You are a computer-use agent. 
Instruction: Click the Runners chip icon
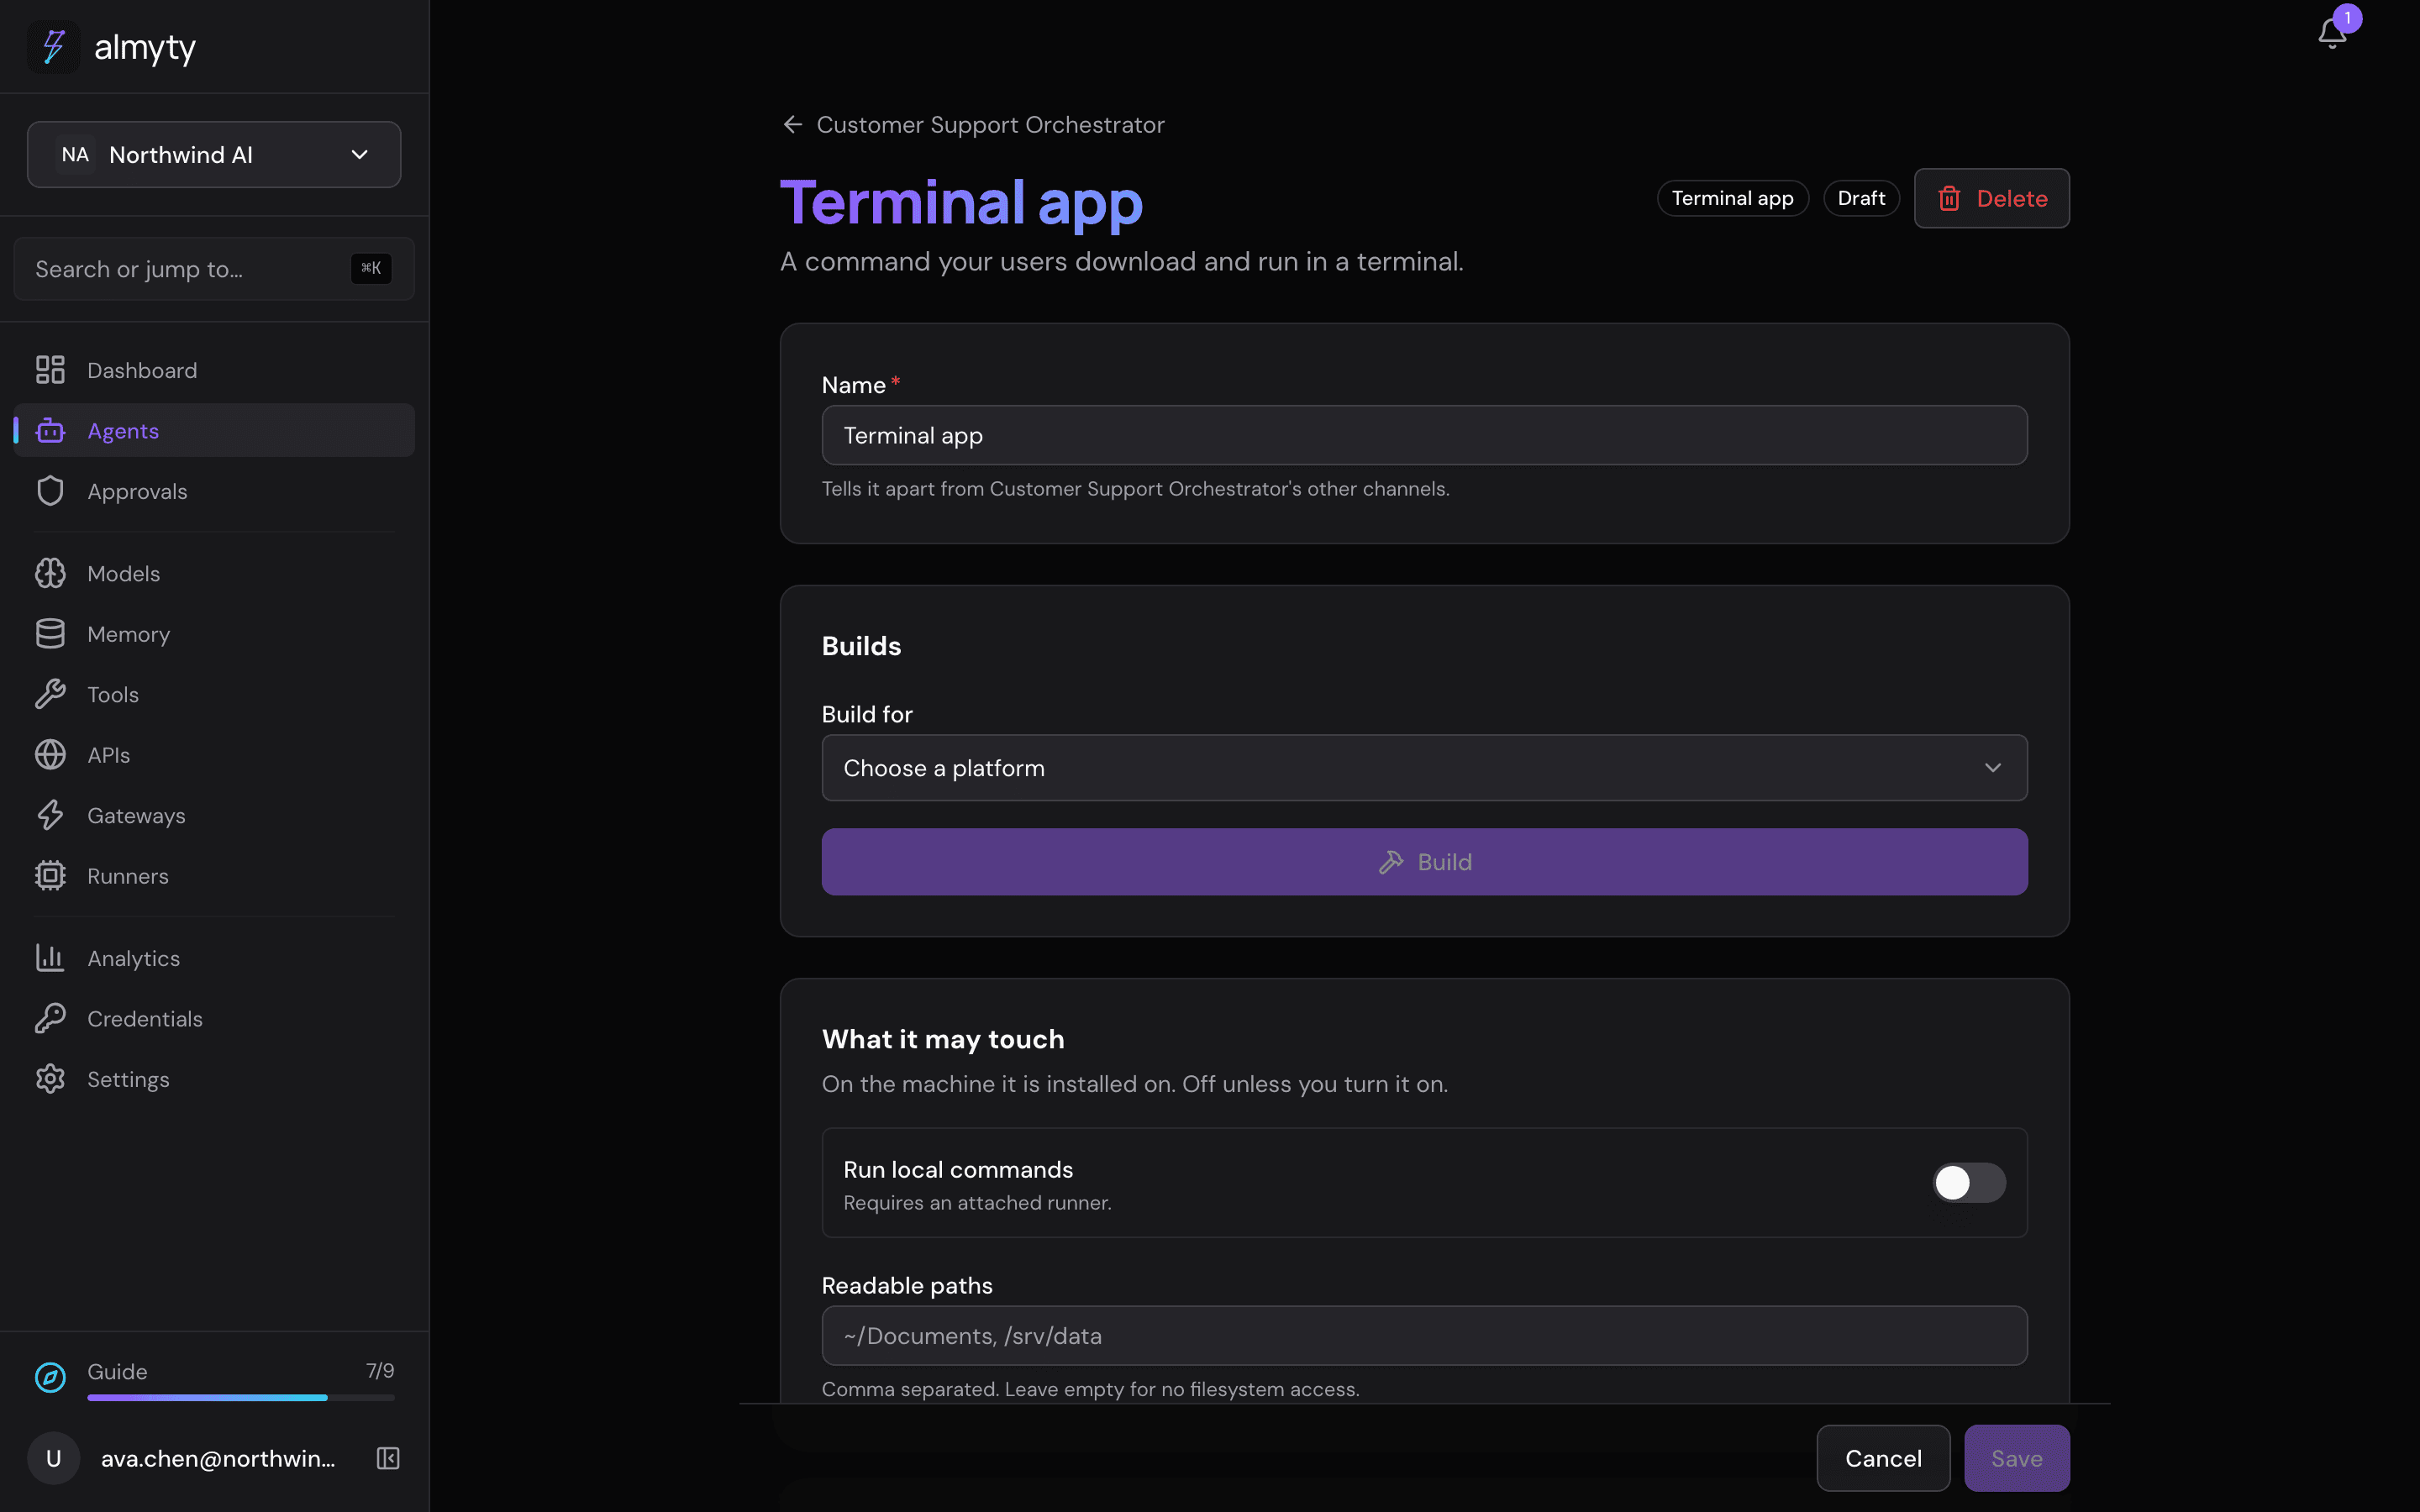coord(50,876)
